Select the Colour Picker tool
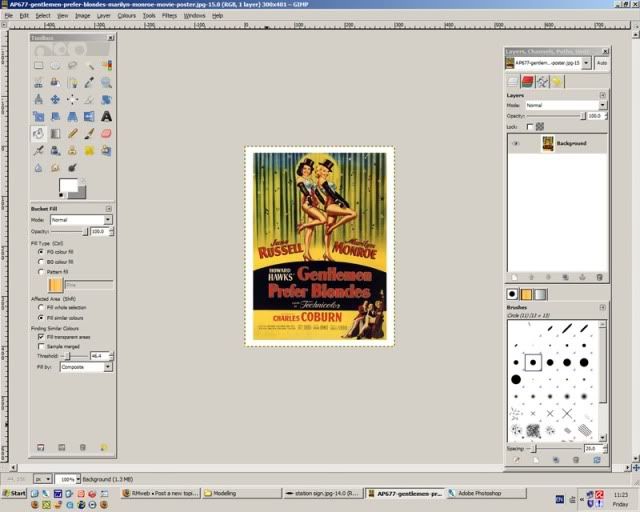The image size is (640, 512). coord(89,82)
